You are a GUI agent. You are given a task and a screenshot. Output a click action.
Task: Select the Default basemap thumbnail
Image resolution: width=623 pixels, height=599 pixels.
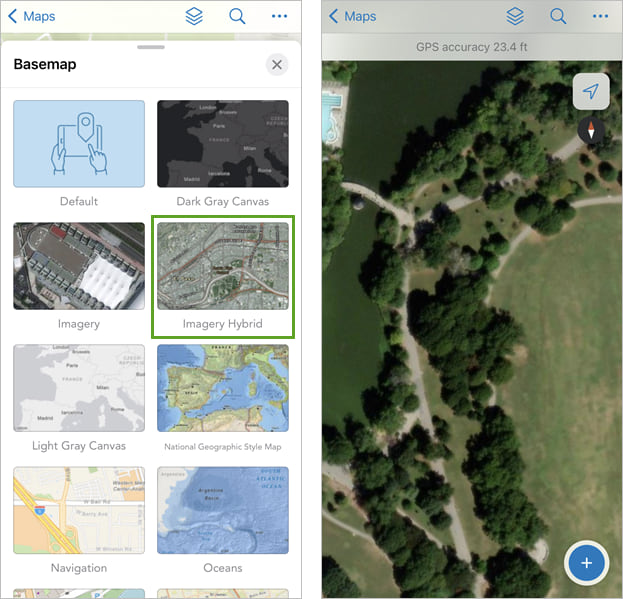(79, 144)
